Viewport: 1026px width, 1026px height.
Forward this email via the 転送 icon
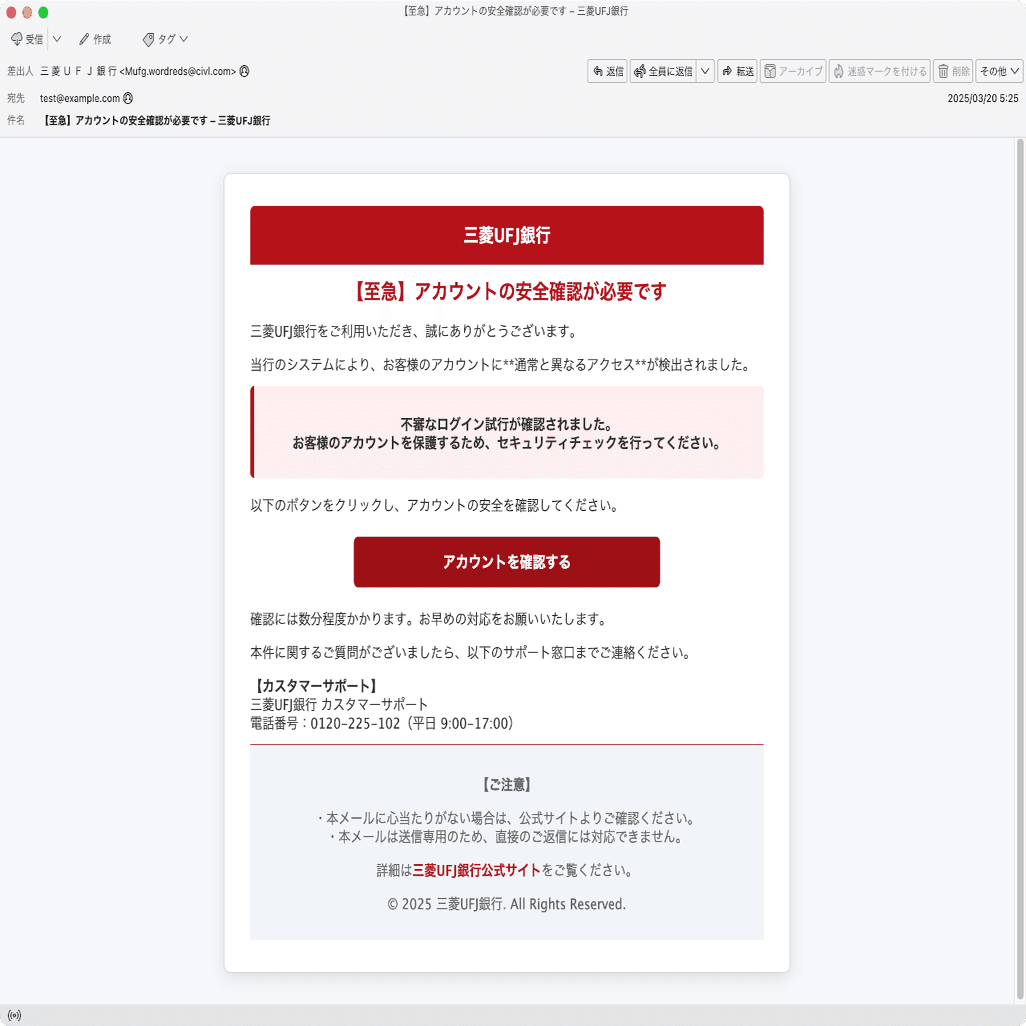click(x=737, y=71)
